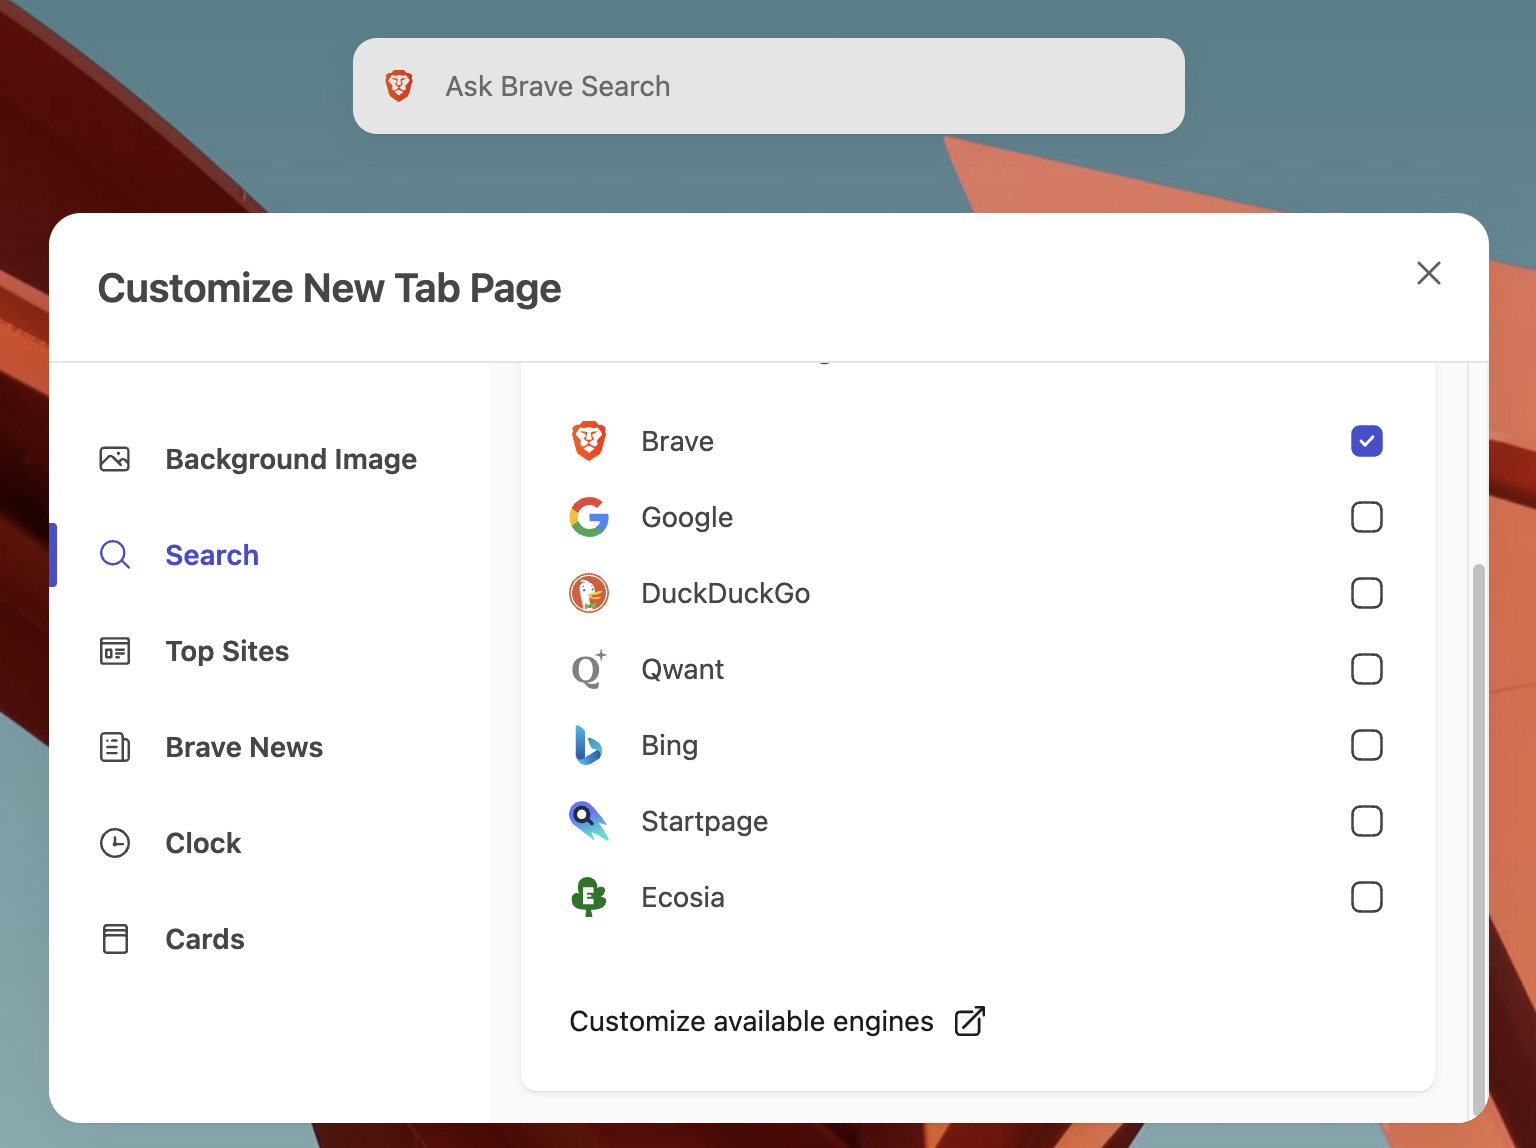Check the Ecosia checkbox
Viewport: 1536px width, 1148px height.
pyautogui.click(x=1366, y=897)
